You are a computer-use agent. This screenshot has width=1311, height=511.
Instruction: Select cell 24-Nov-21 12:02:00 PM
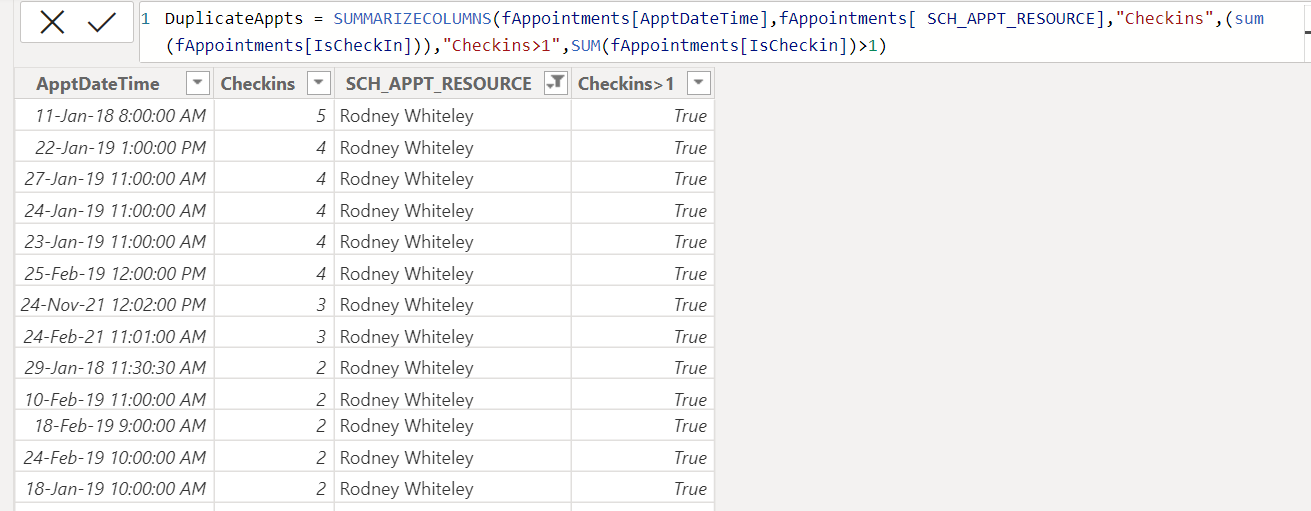(x=114, y=305)
